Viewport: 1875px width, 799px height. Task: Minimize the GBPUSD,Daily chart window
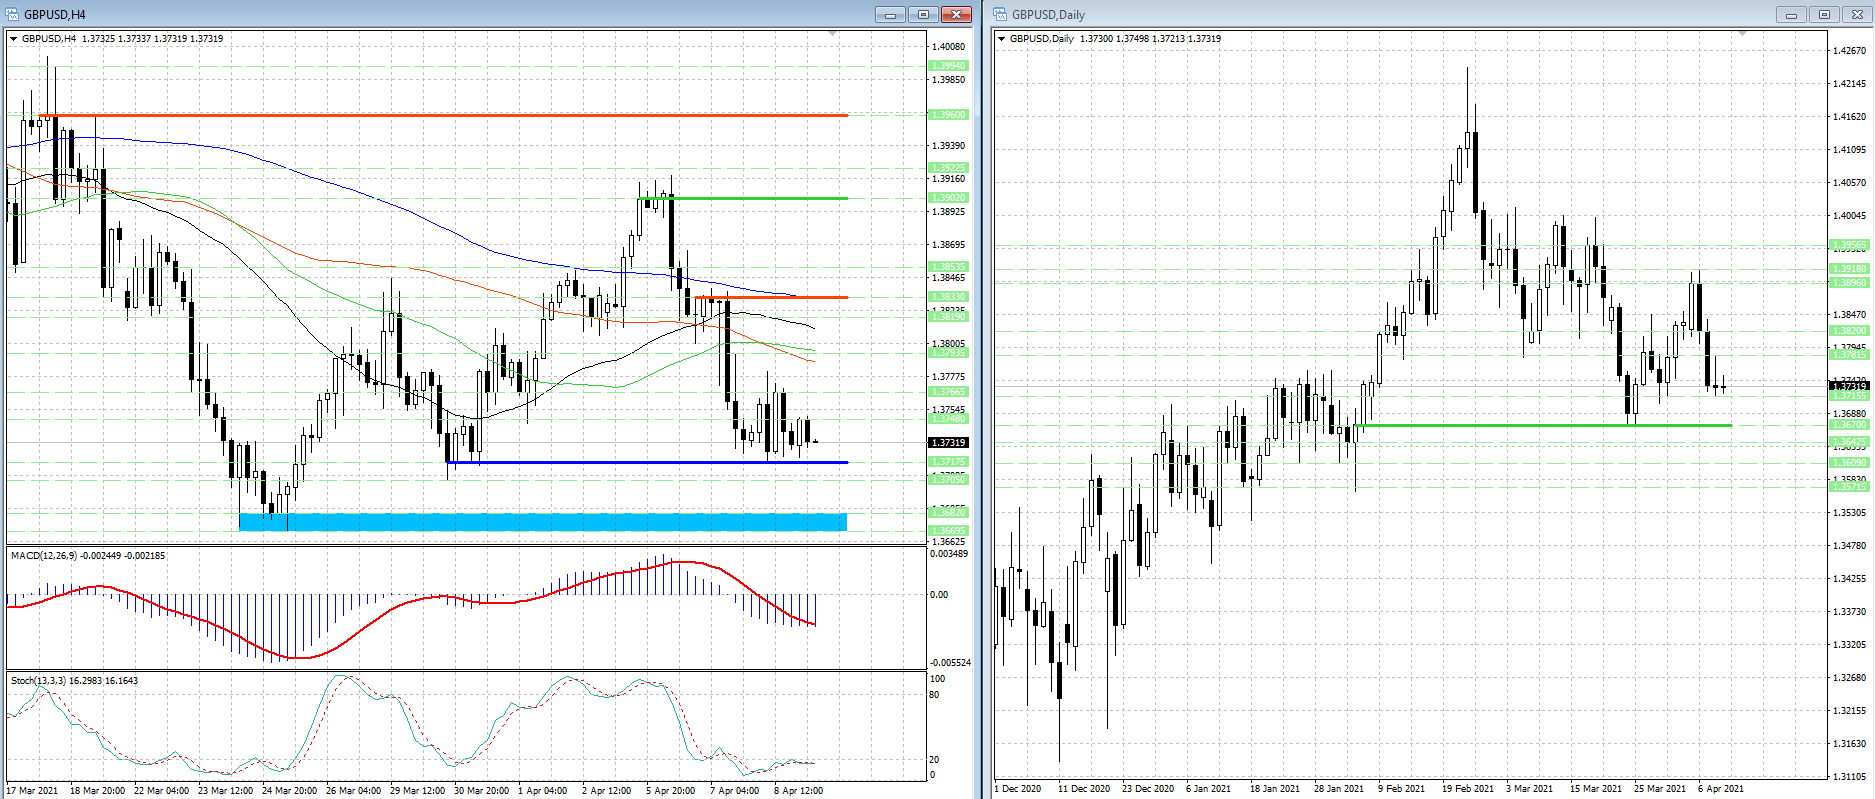click(x=1791, y=14)
